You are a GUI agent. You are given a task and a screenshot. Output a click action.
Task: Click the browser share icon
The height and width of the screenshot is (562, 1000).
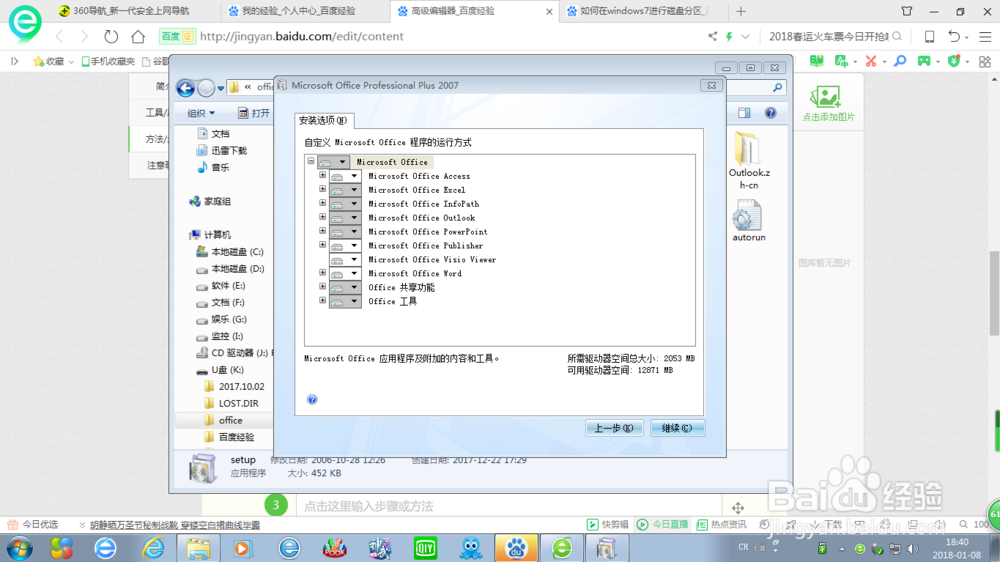712,36
